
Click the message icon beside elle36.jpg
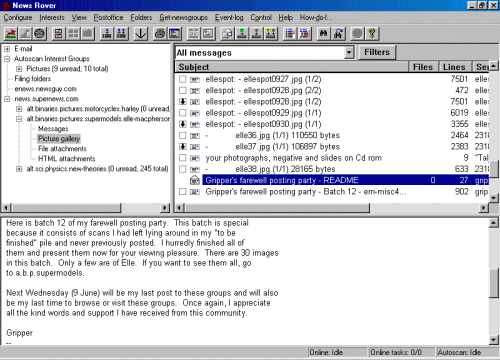point(195,136)
